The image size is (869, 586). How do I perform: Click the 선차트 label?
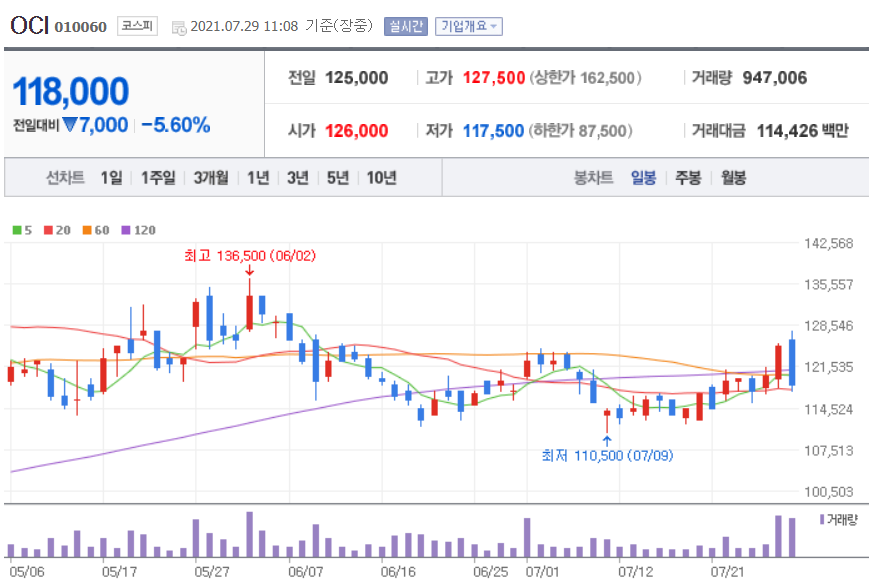point(65,178)
